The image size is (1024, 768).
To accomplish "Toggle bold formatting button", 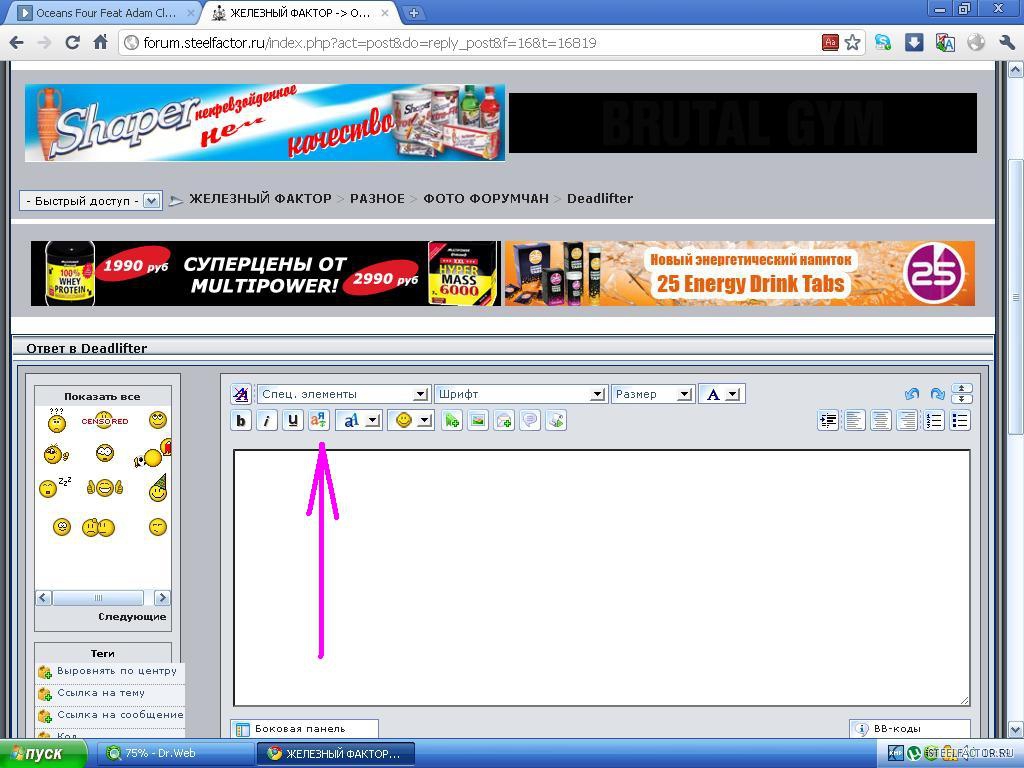I will click(x=241, y=421).
